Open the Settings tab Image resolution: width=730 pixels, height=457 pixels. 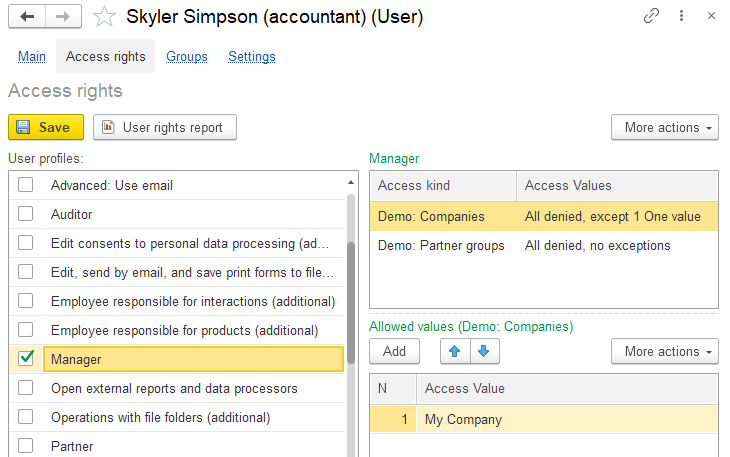click(252, 57)
